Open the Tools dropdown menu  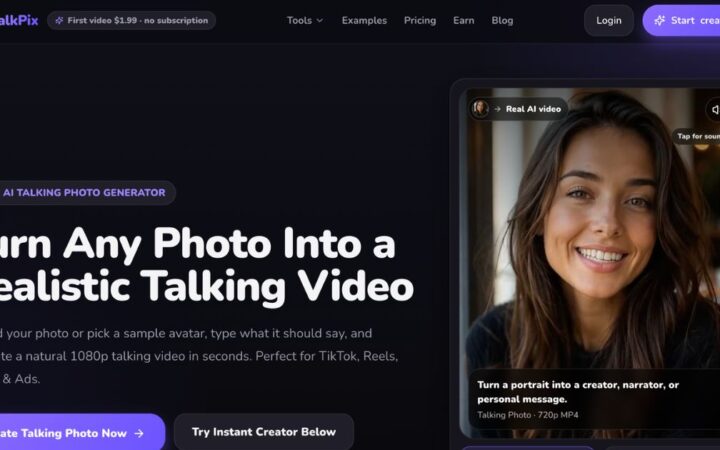(305, 20)
